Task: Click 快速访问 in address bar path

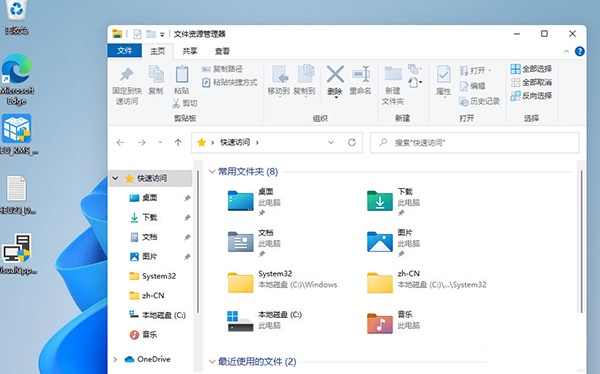Action: click(x=235, y=142)
